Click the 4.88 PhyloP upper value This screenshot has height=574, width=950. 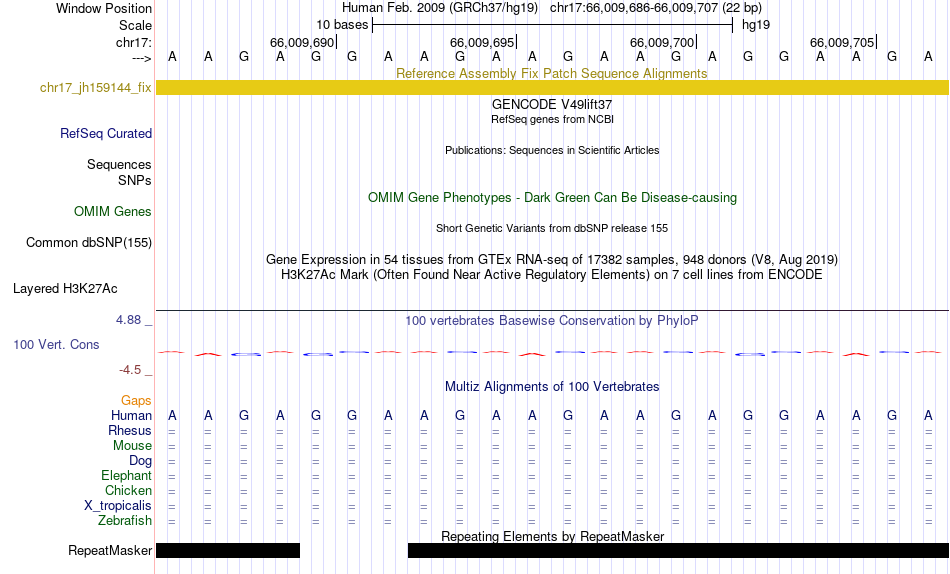point(128,320)
